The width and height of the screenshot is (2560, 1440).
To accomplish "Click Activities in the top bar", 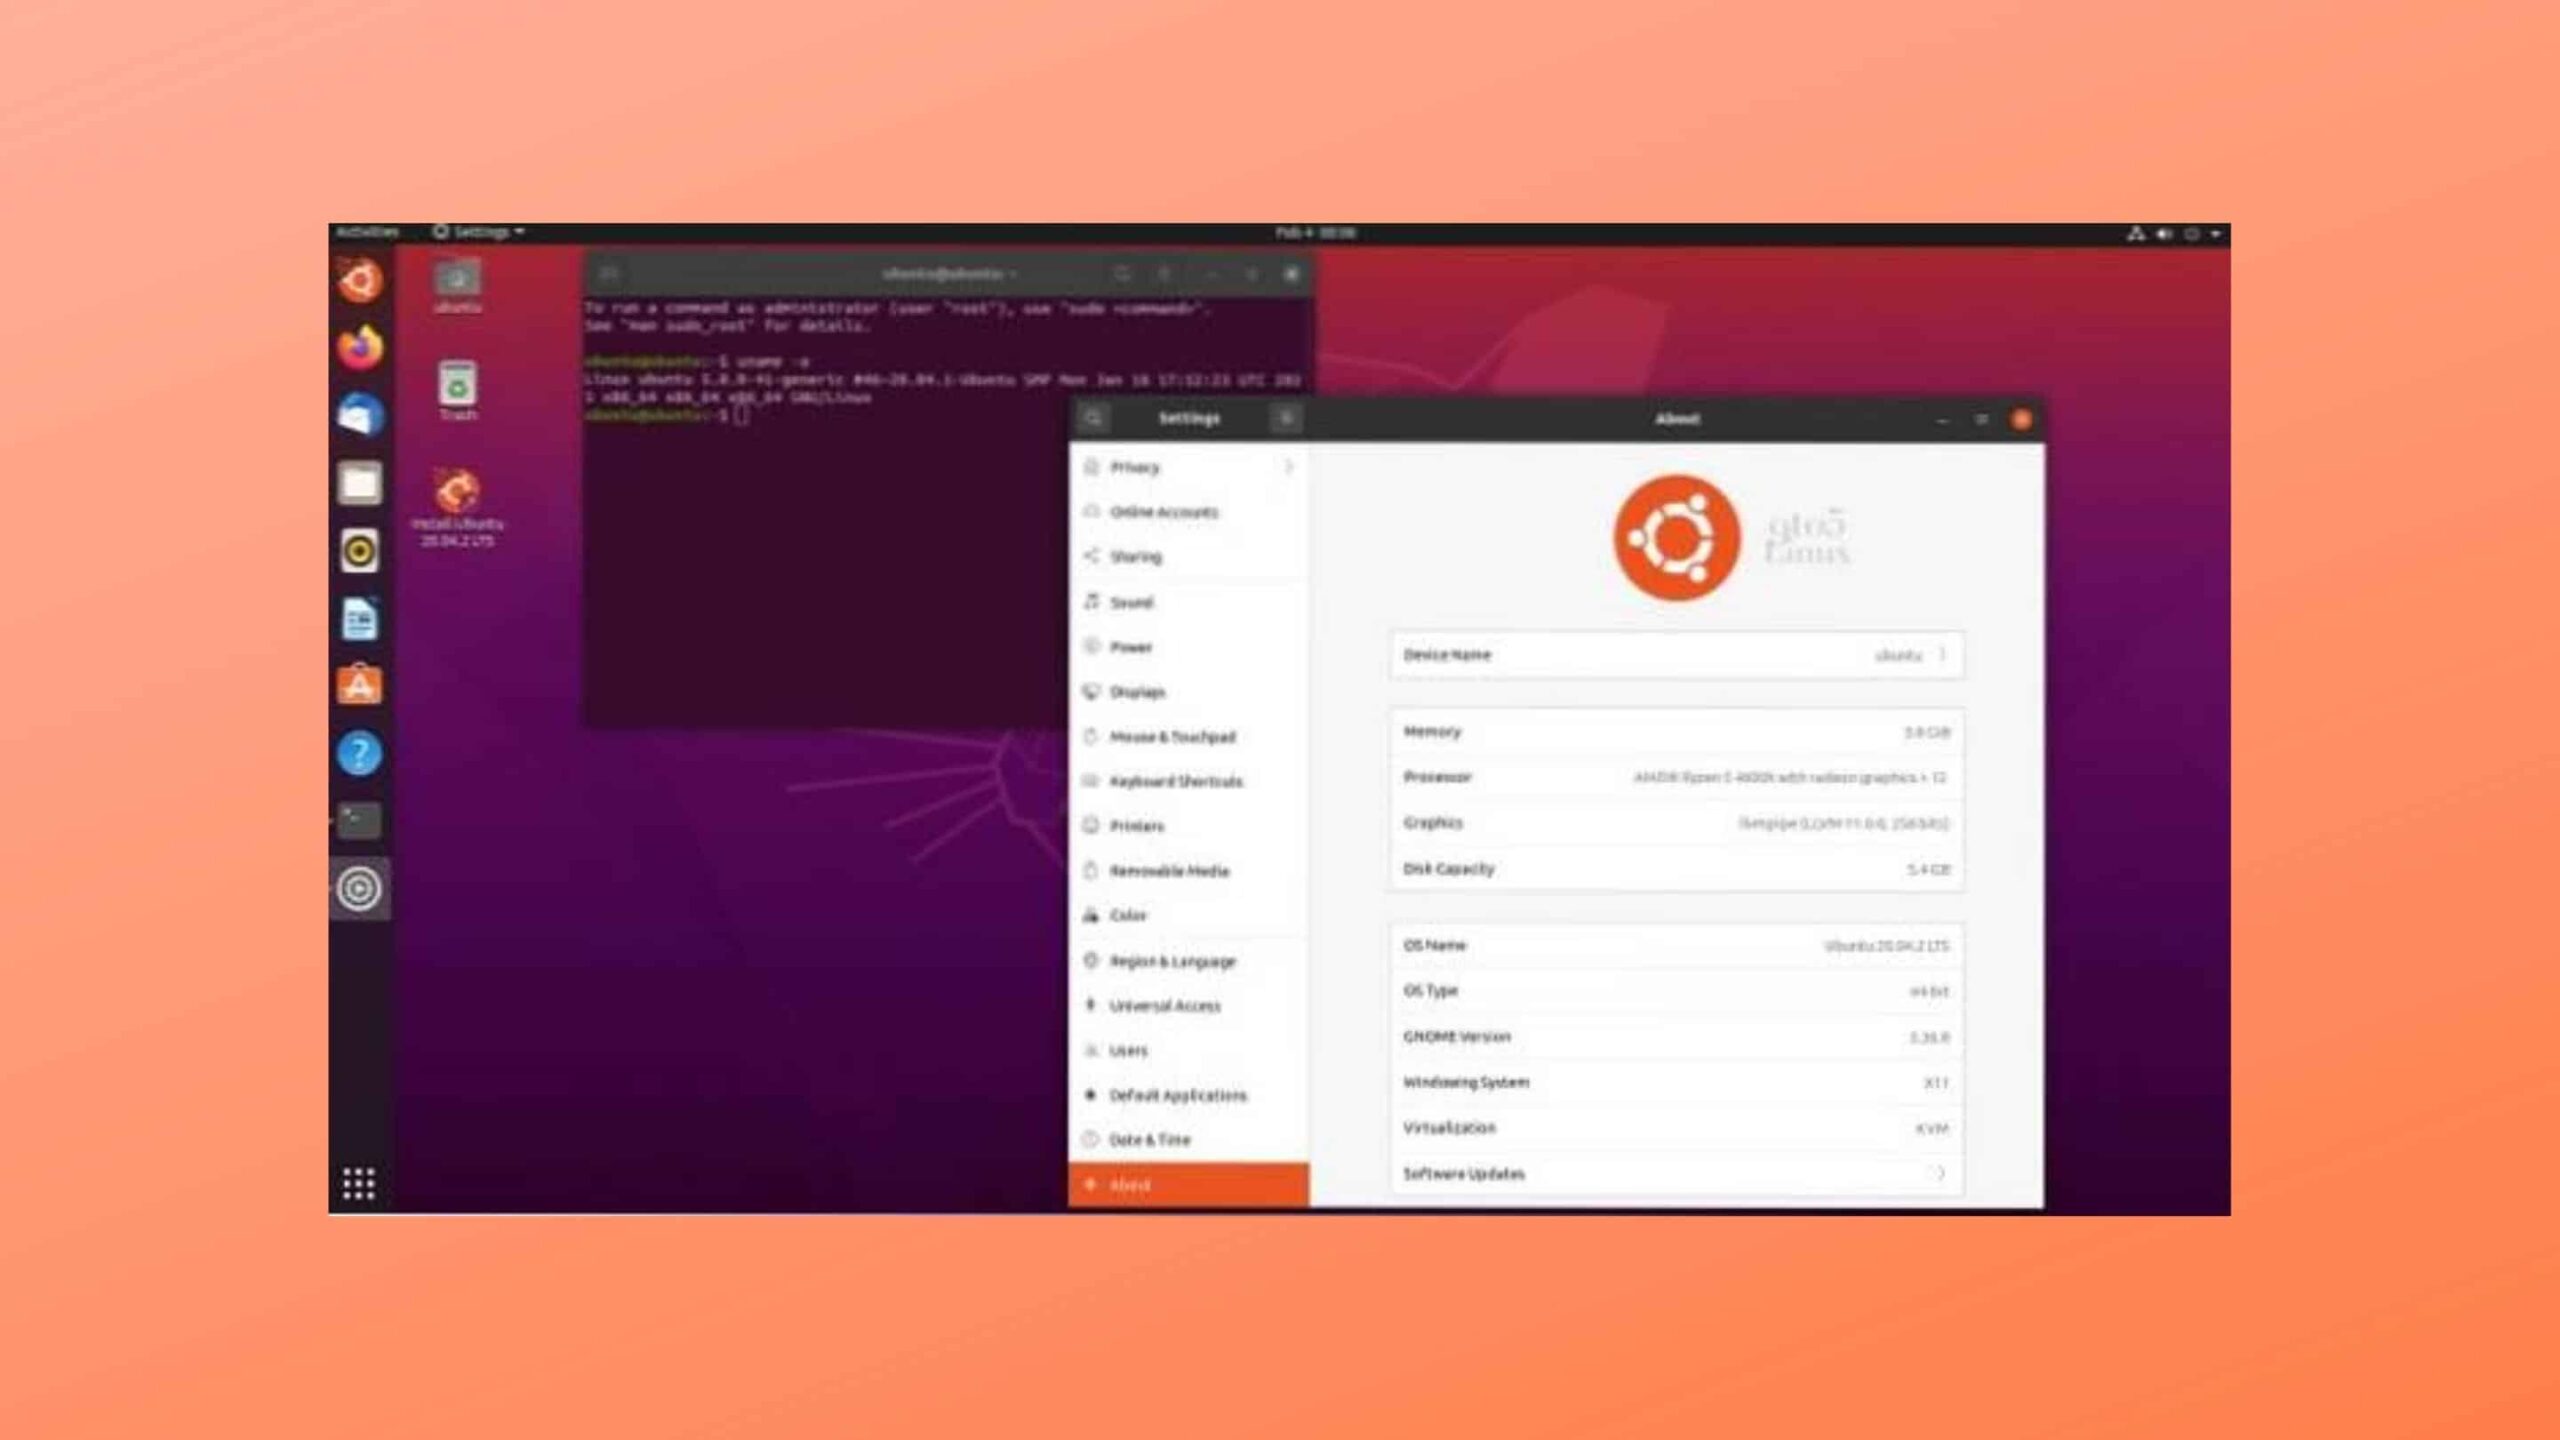I will coord(367,232).
